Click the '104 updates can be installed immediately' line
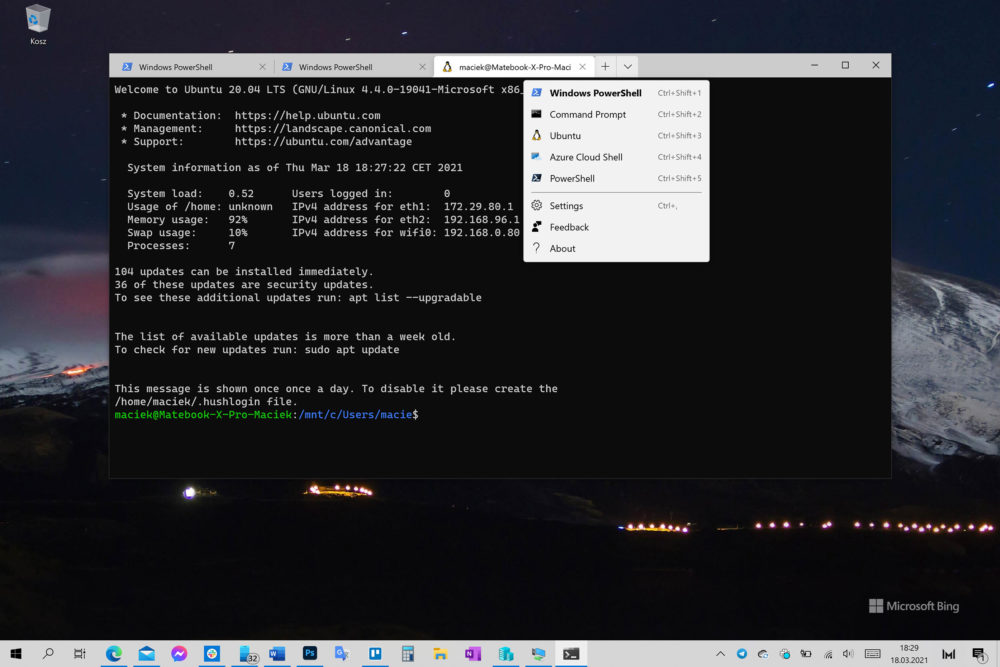 (244, 272)
